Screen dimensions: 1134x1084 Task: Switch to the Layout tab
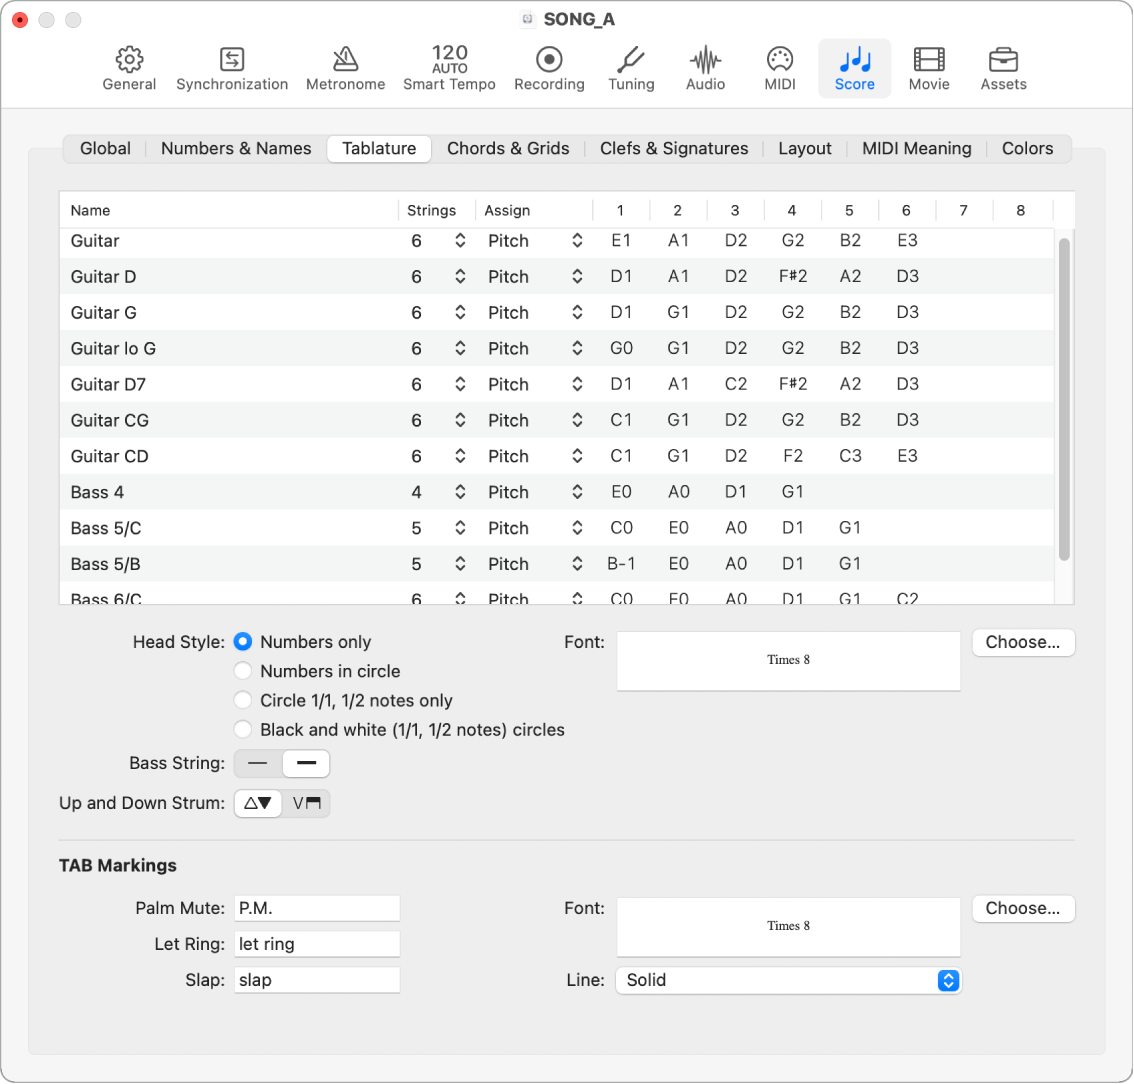(x=804, y=149)
